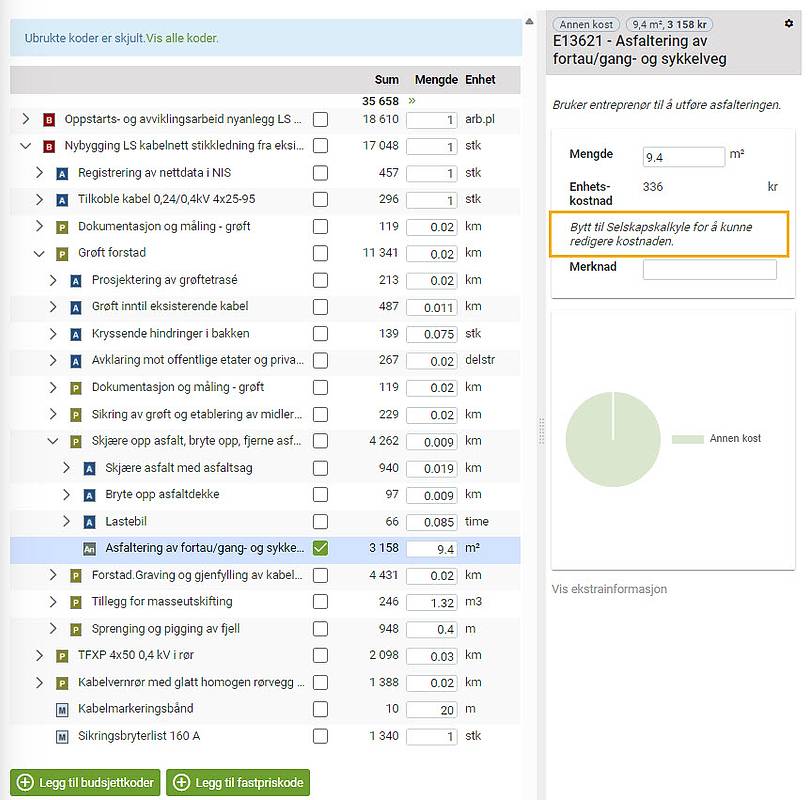Click red B icon of Oppstarts- og avviklingsarbeid row
Image resolution: width=808 pixels, height=800 pixels.
click(x=49, y=120)
